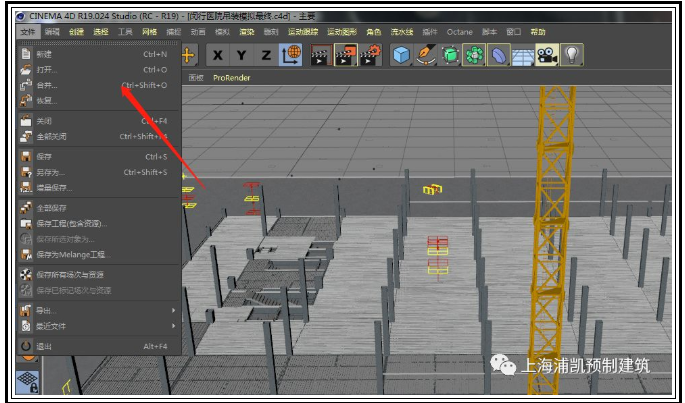Image resolution: width=685 pixels, height=403 pixels.
Task: Open the 文件 (File) menu
Action: pyautogui.click(x=28, y=32)
